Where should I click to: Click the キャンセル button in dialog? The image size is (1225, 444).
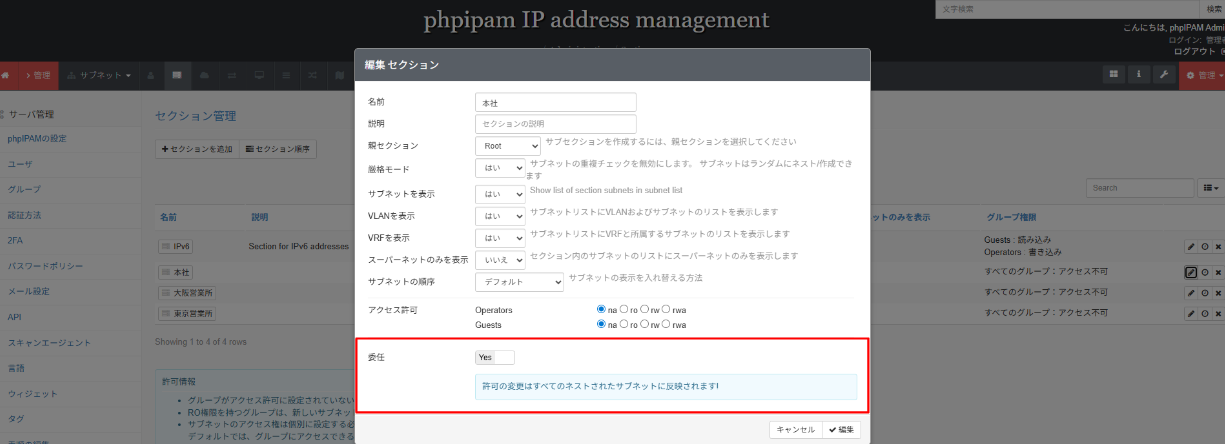coord(796,430)
